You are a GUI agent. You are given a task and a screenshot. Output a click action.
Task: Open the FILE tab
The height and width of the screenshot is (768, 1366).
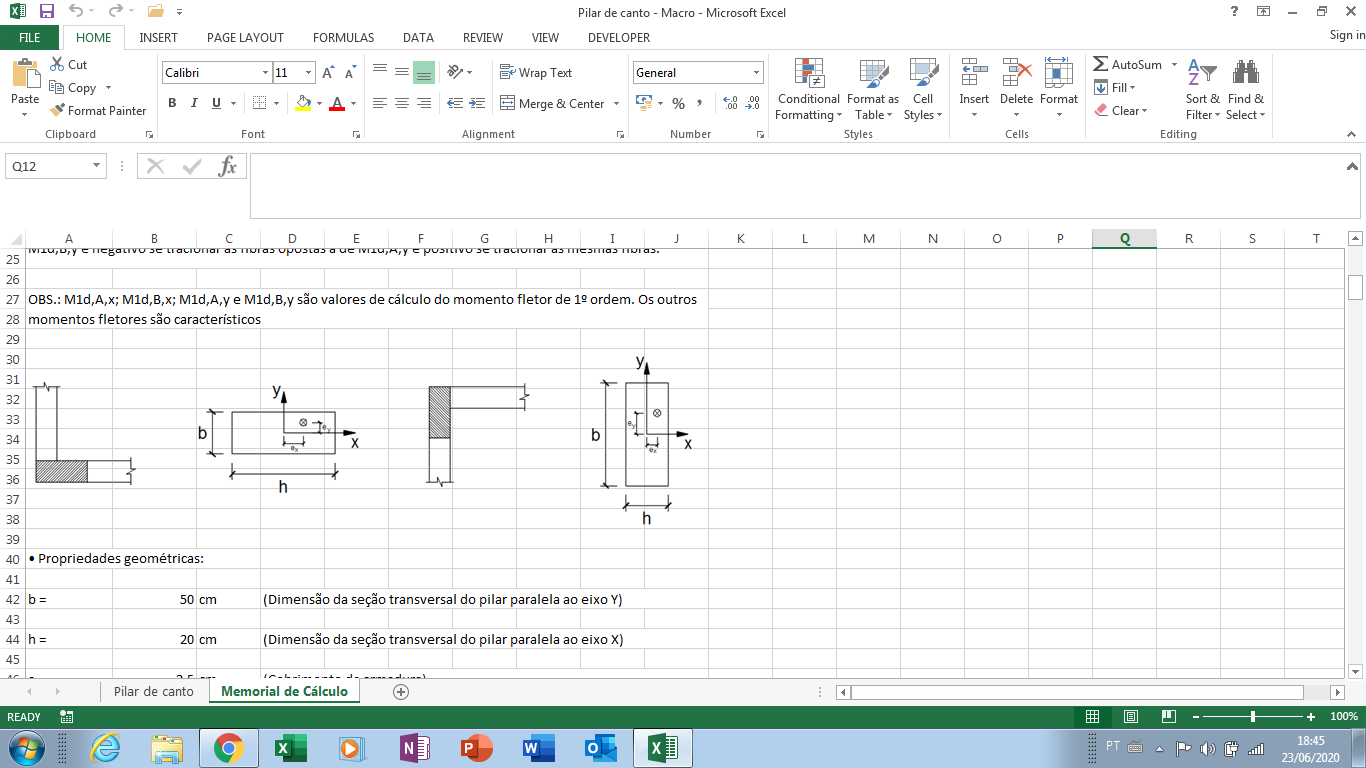tap(30, 37)
